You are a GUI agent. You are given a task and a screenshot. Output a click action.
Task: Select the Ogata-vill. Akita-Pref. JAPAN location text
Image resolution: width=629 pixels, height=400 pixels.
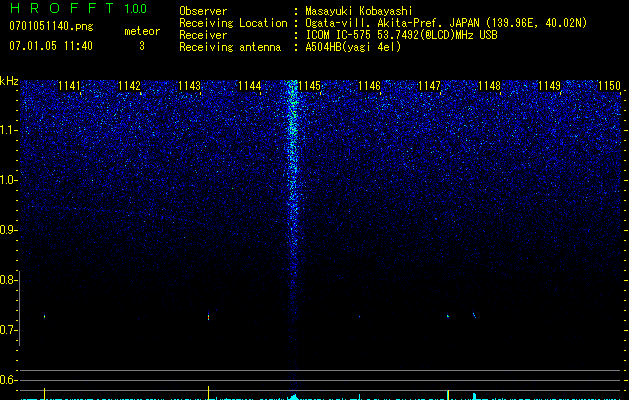tap(446, 23)
